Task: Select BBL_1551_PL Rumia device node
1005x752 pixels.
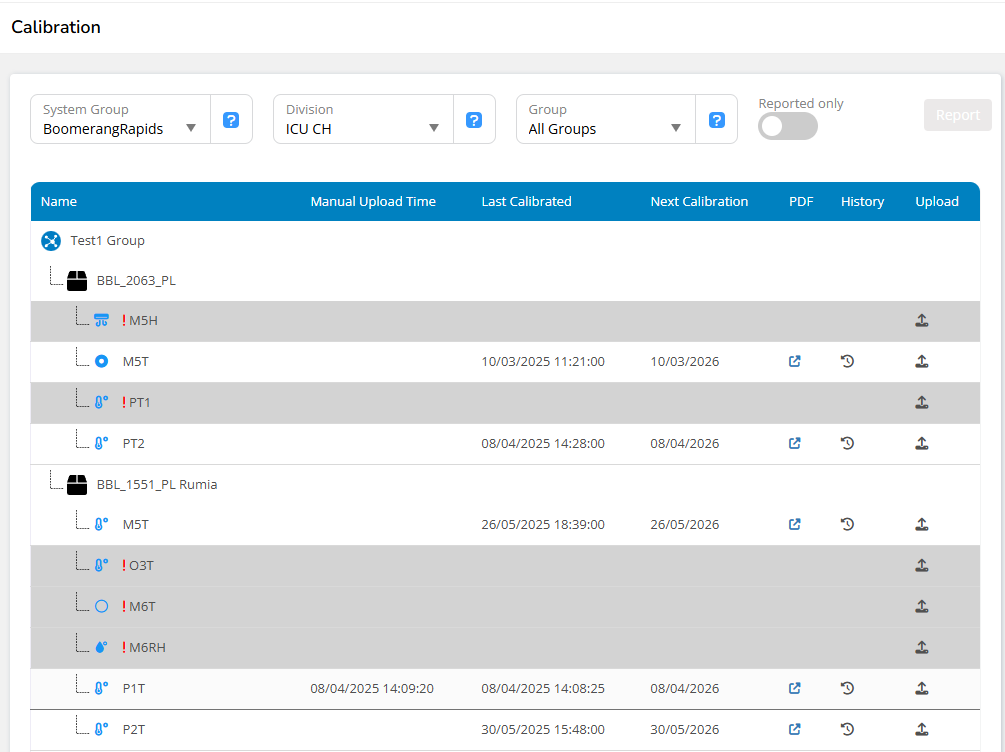Action: click(156, 484)
